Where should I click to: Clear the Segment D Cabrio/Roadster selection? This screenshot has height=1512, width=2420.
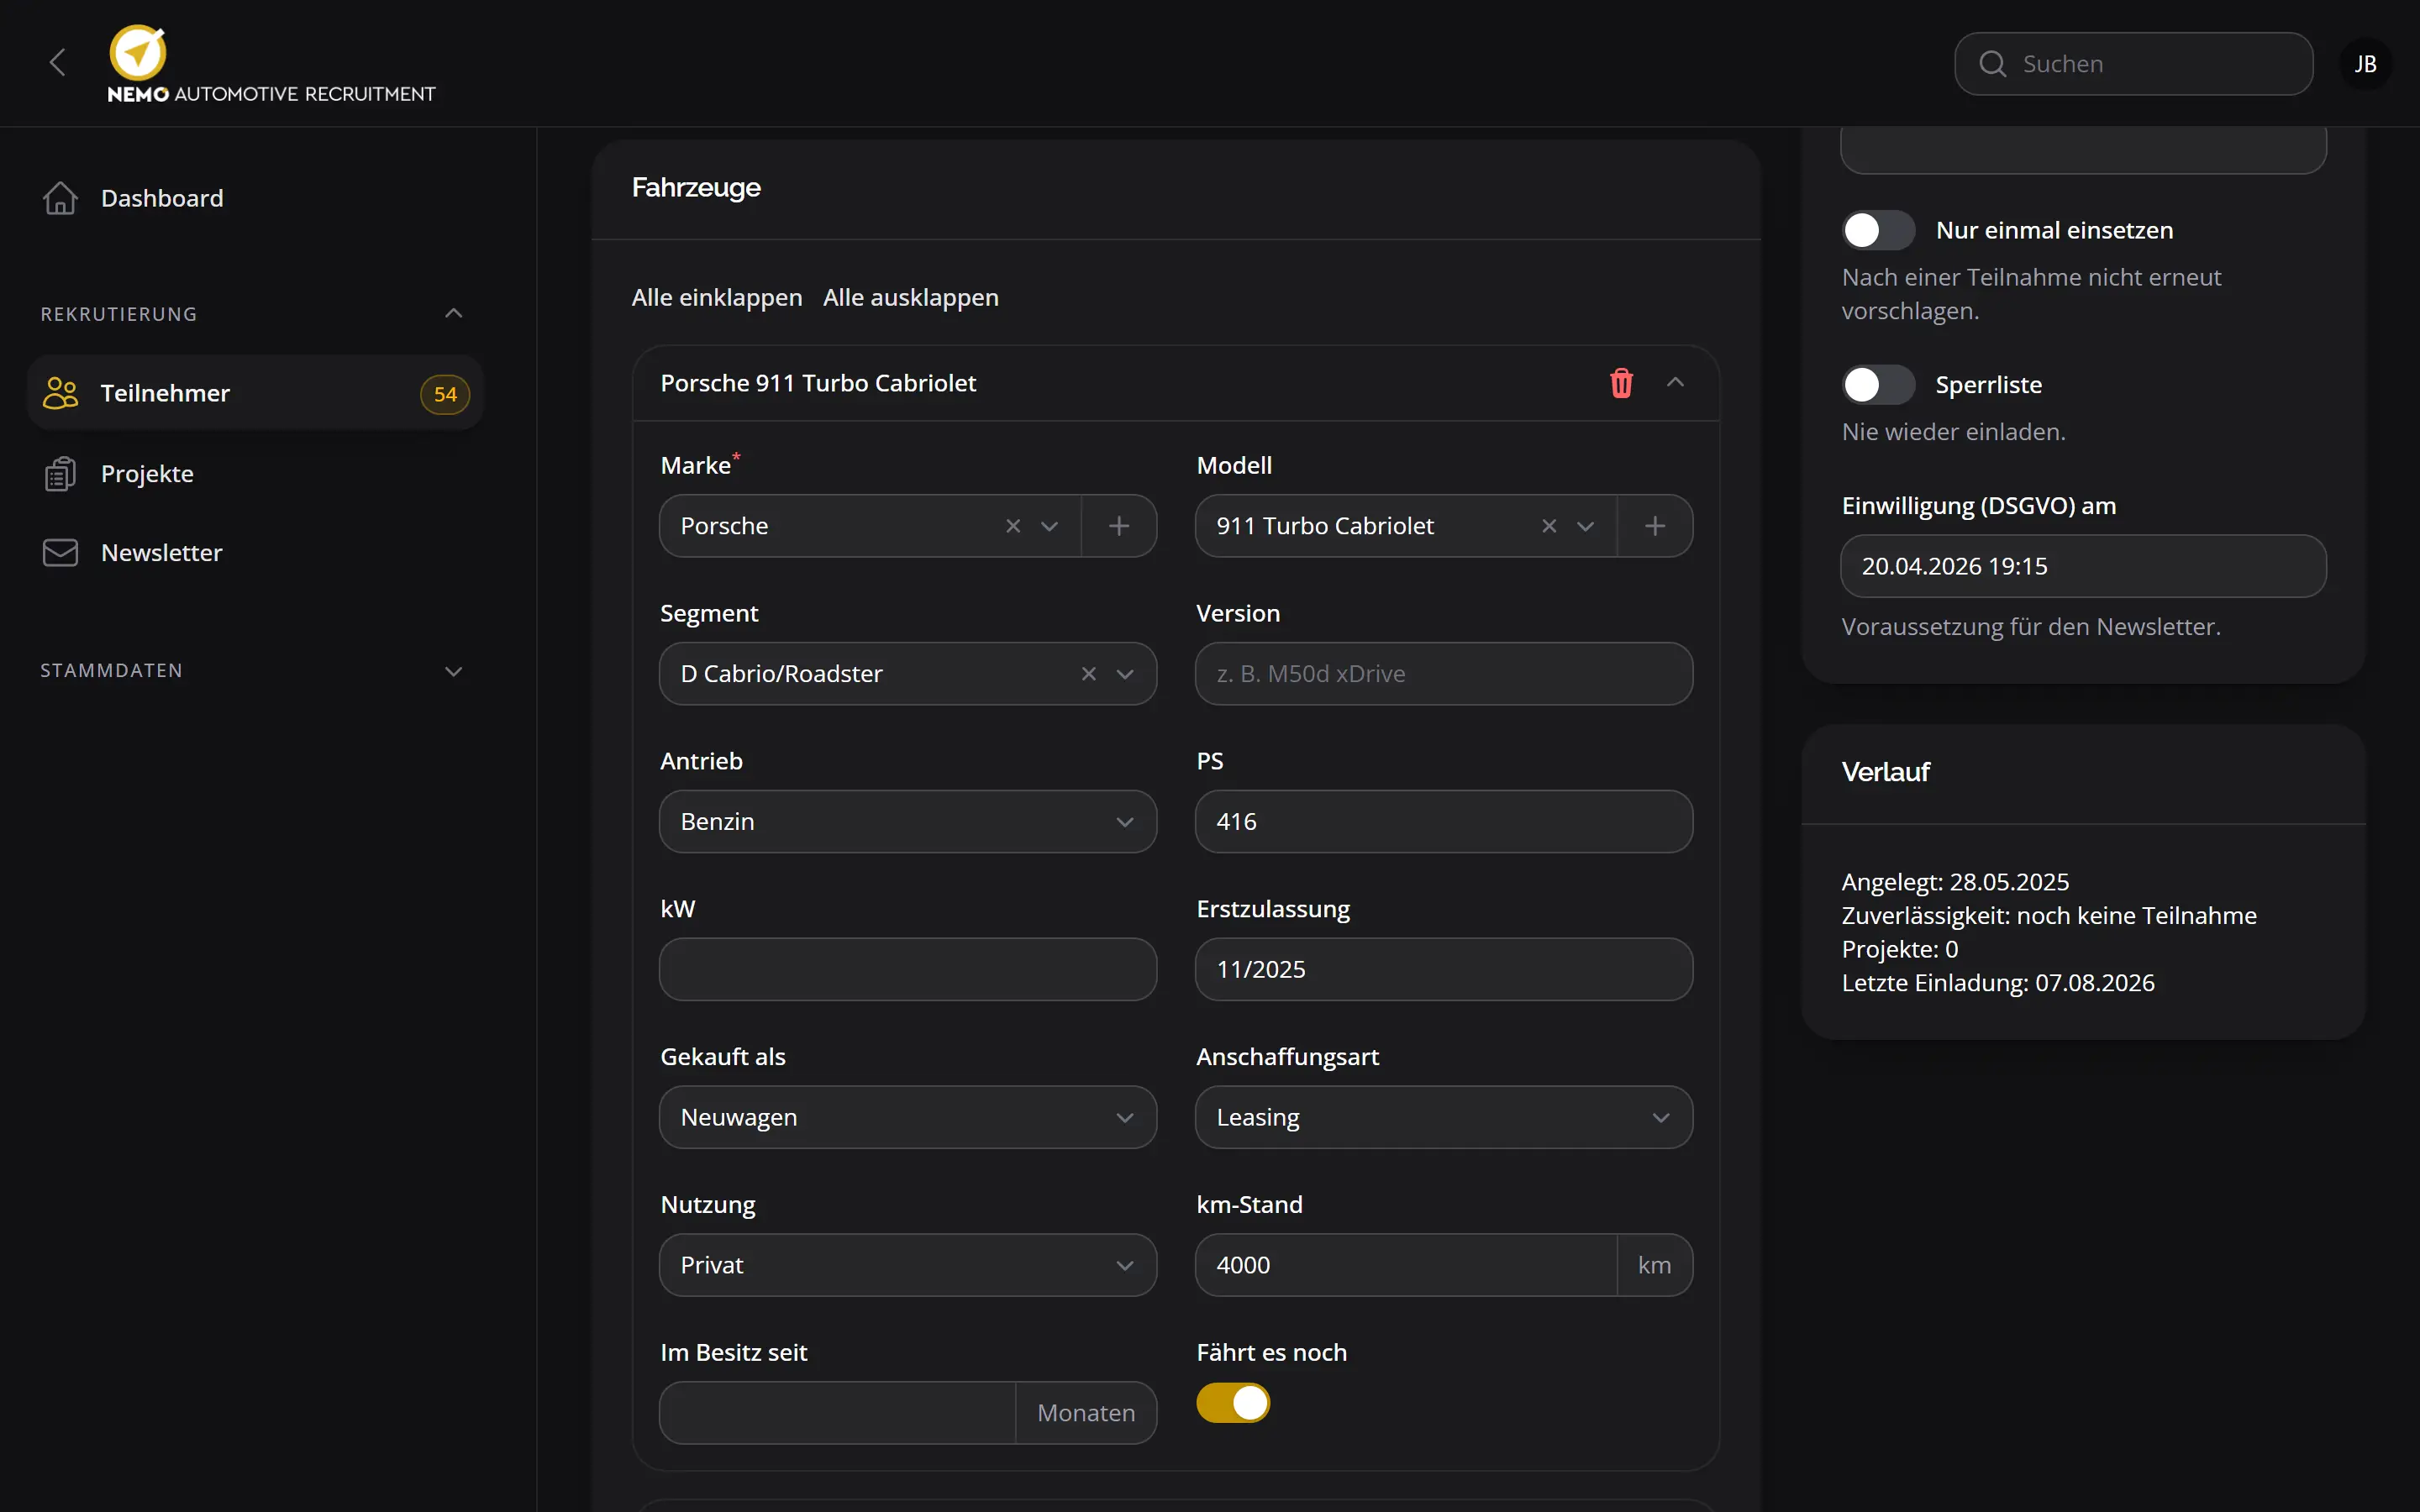point(1089,674)
